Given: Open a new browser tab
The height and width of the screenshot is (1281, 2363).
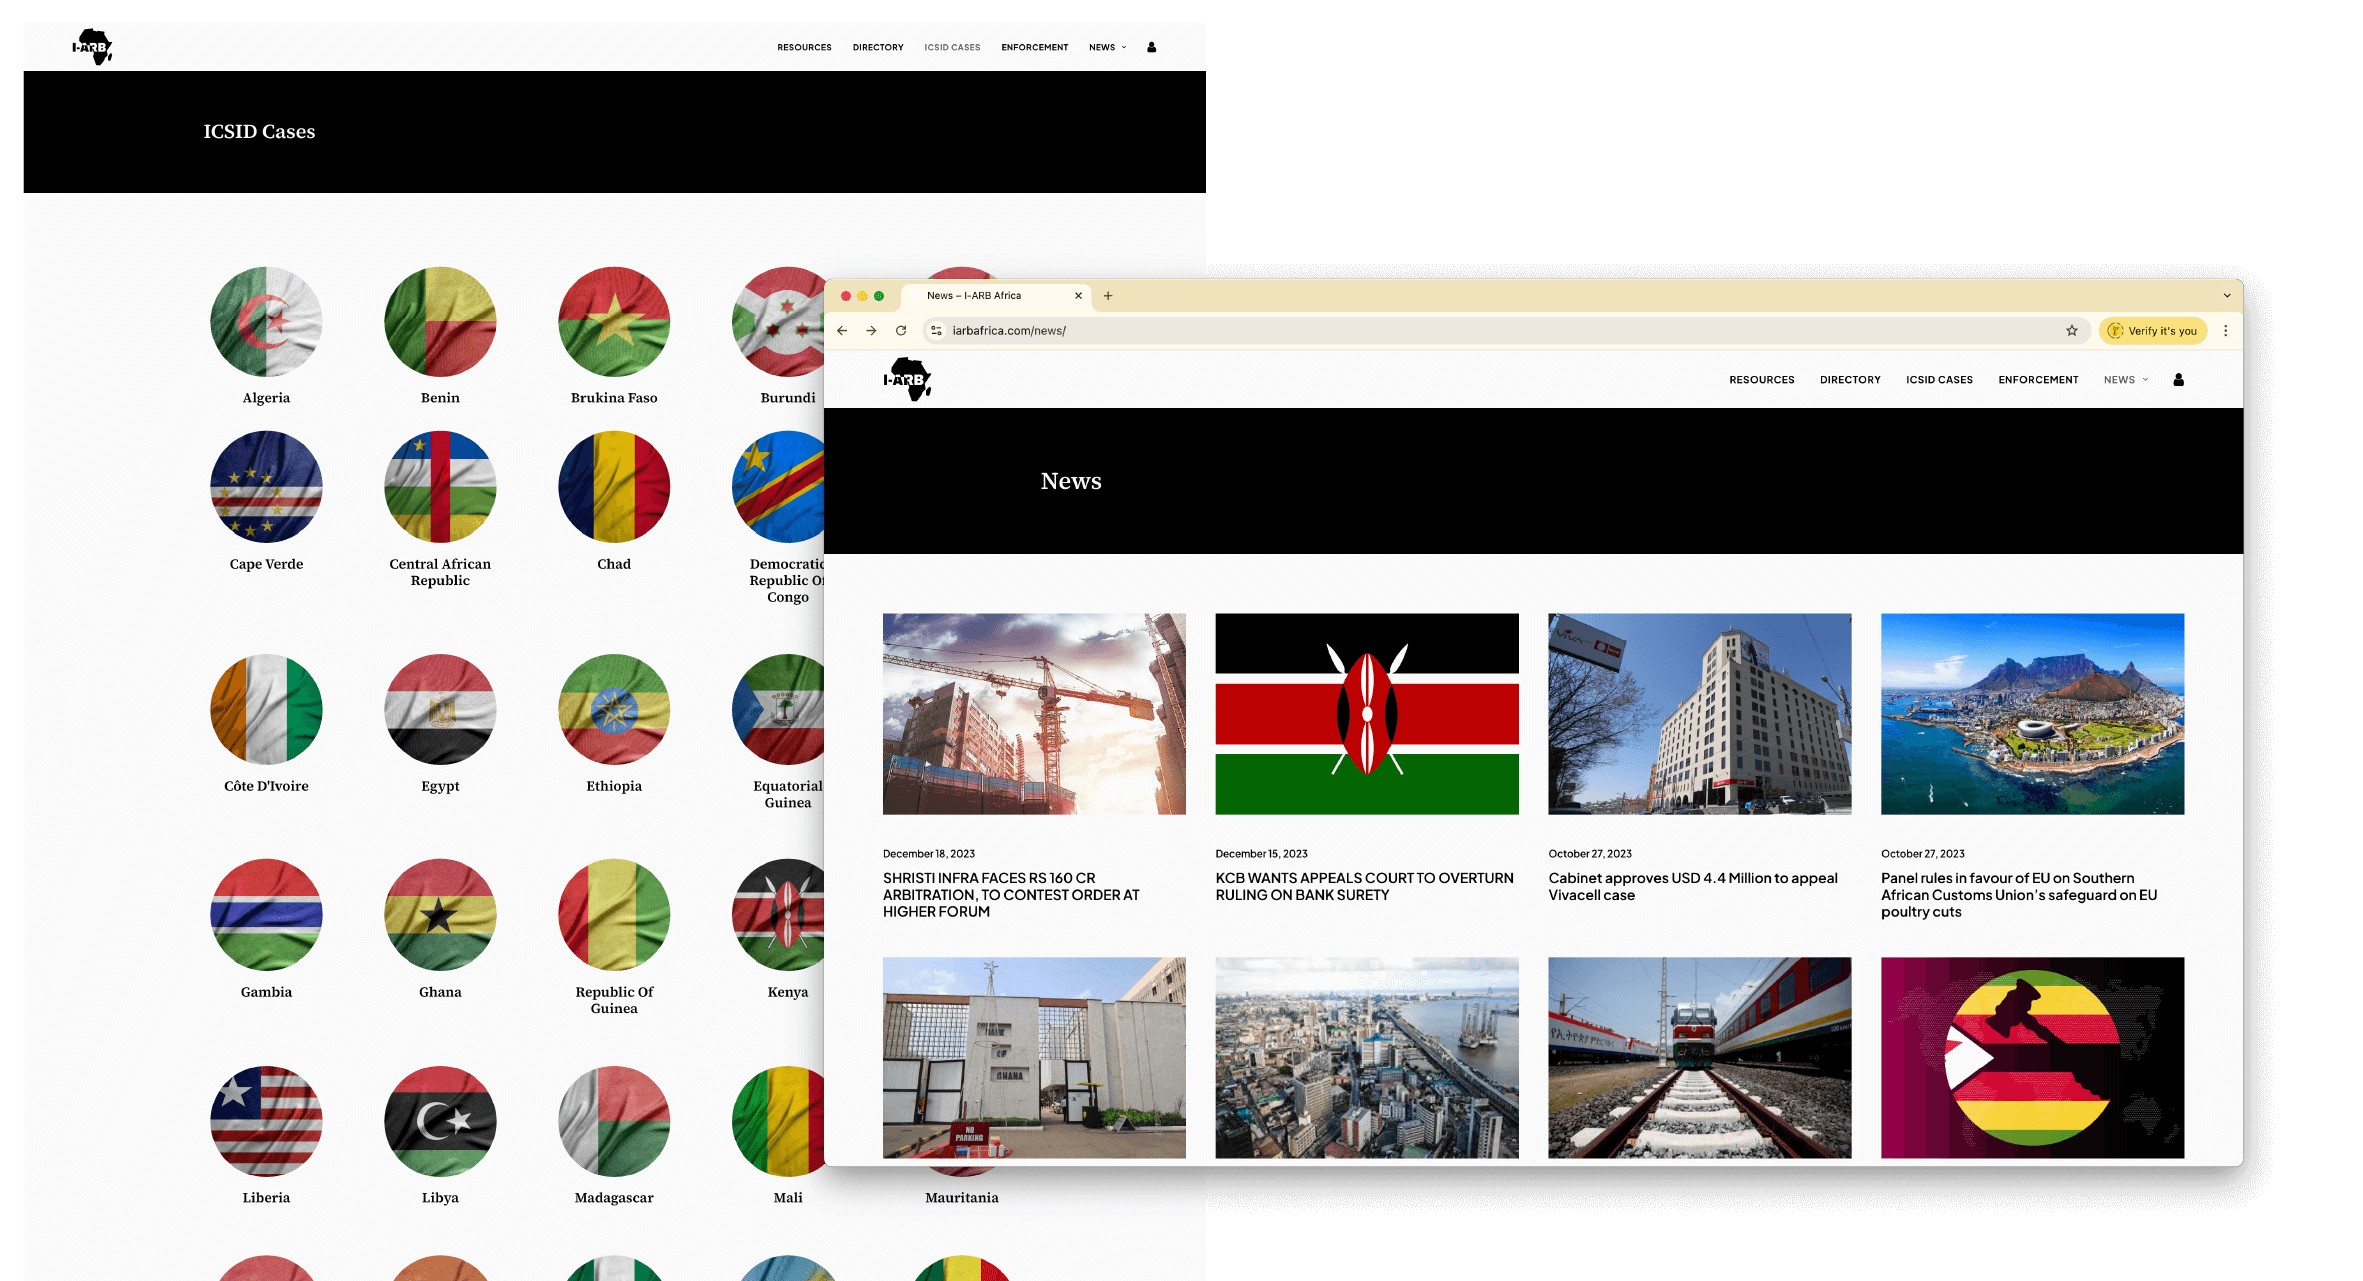Looking at the screenshot, I should 1108,296.
